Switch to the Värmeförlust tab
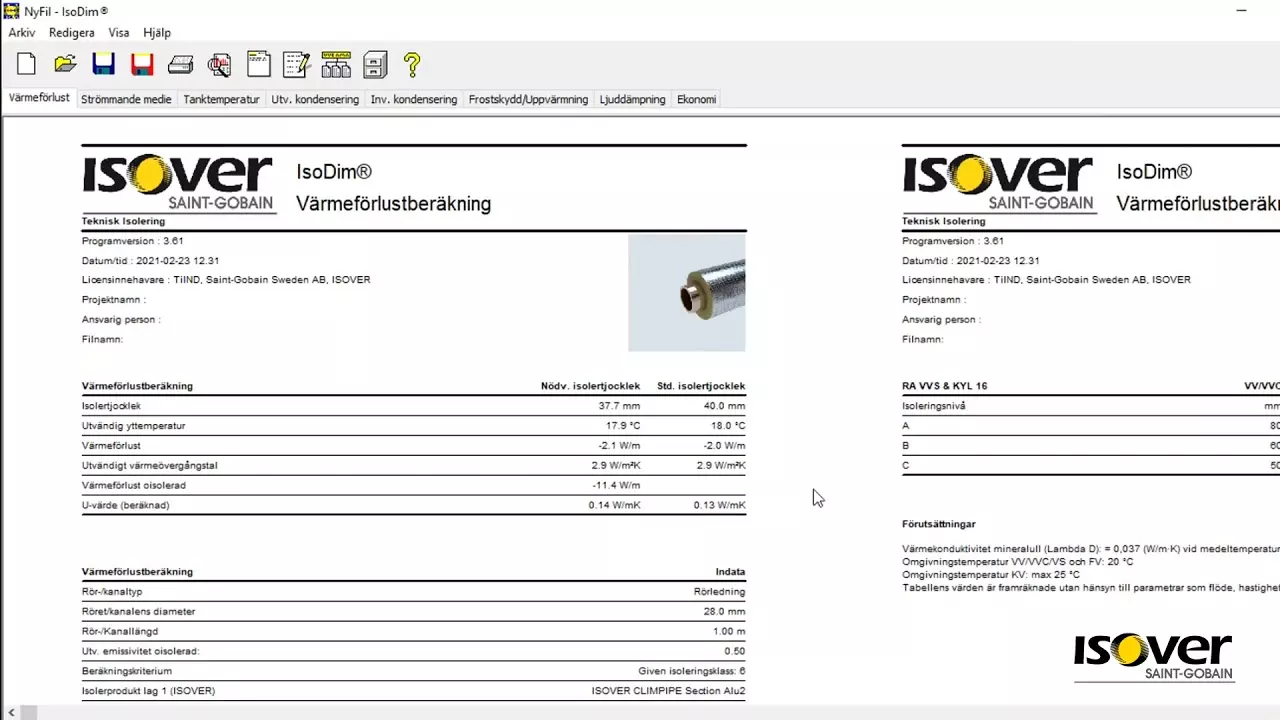 39,98
